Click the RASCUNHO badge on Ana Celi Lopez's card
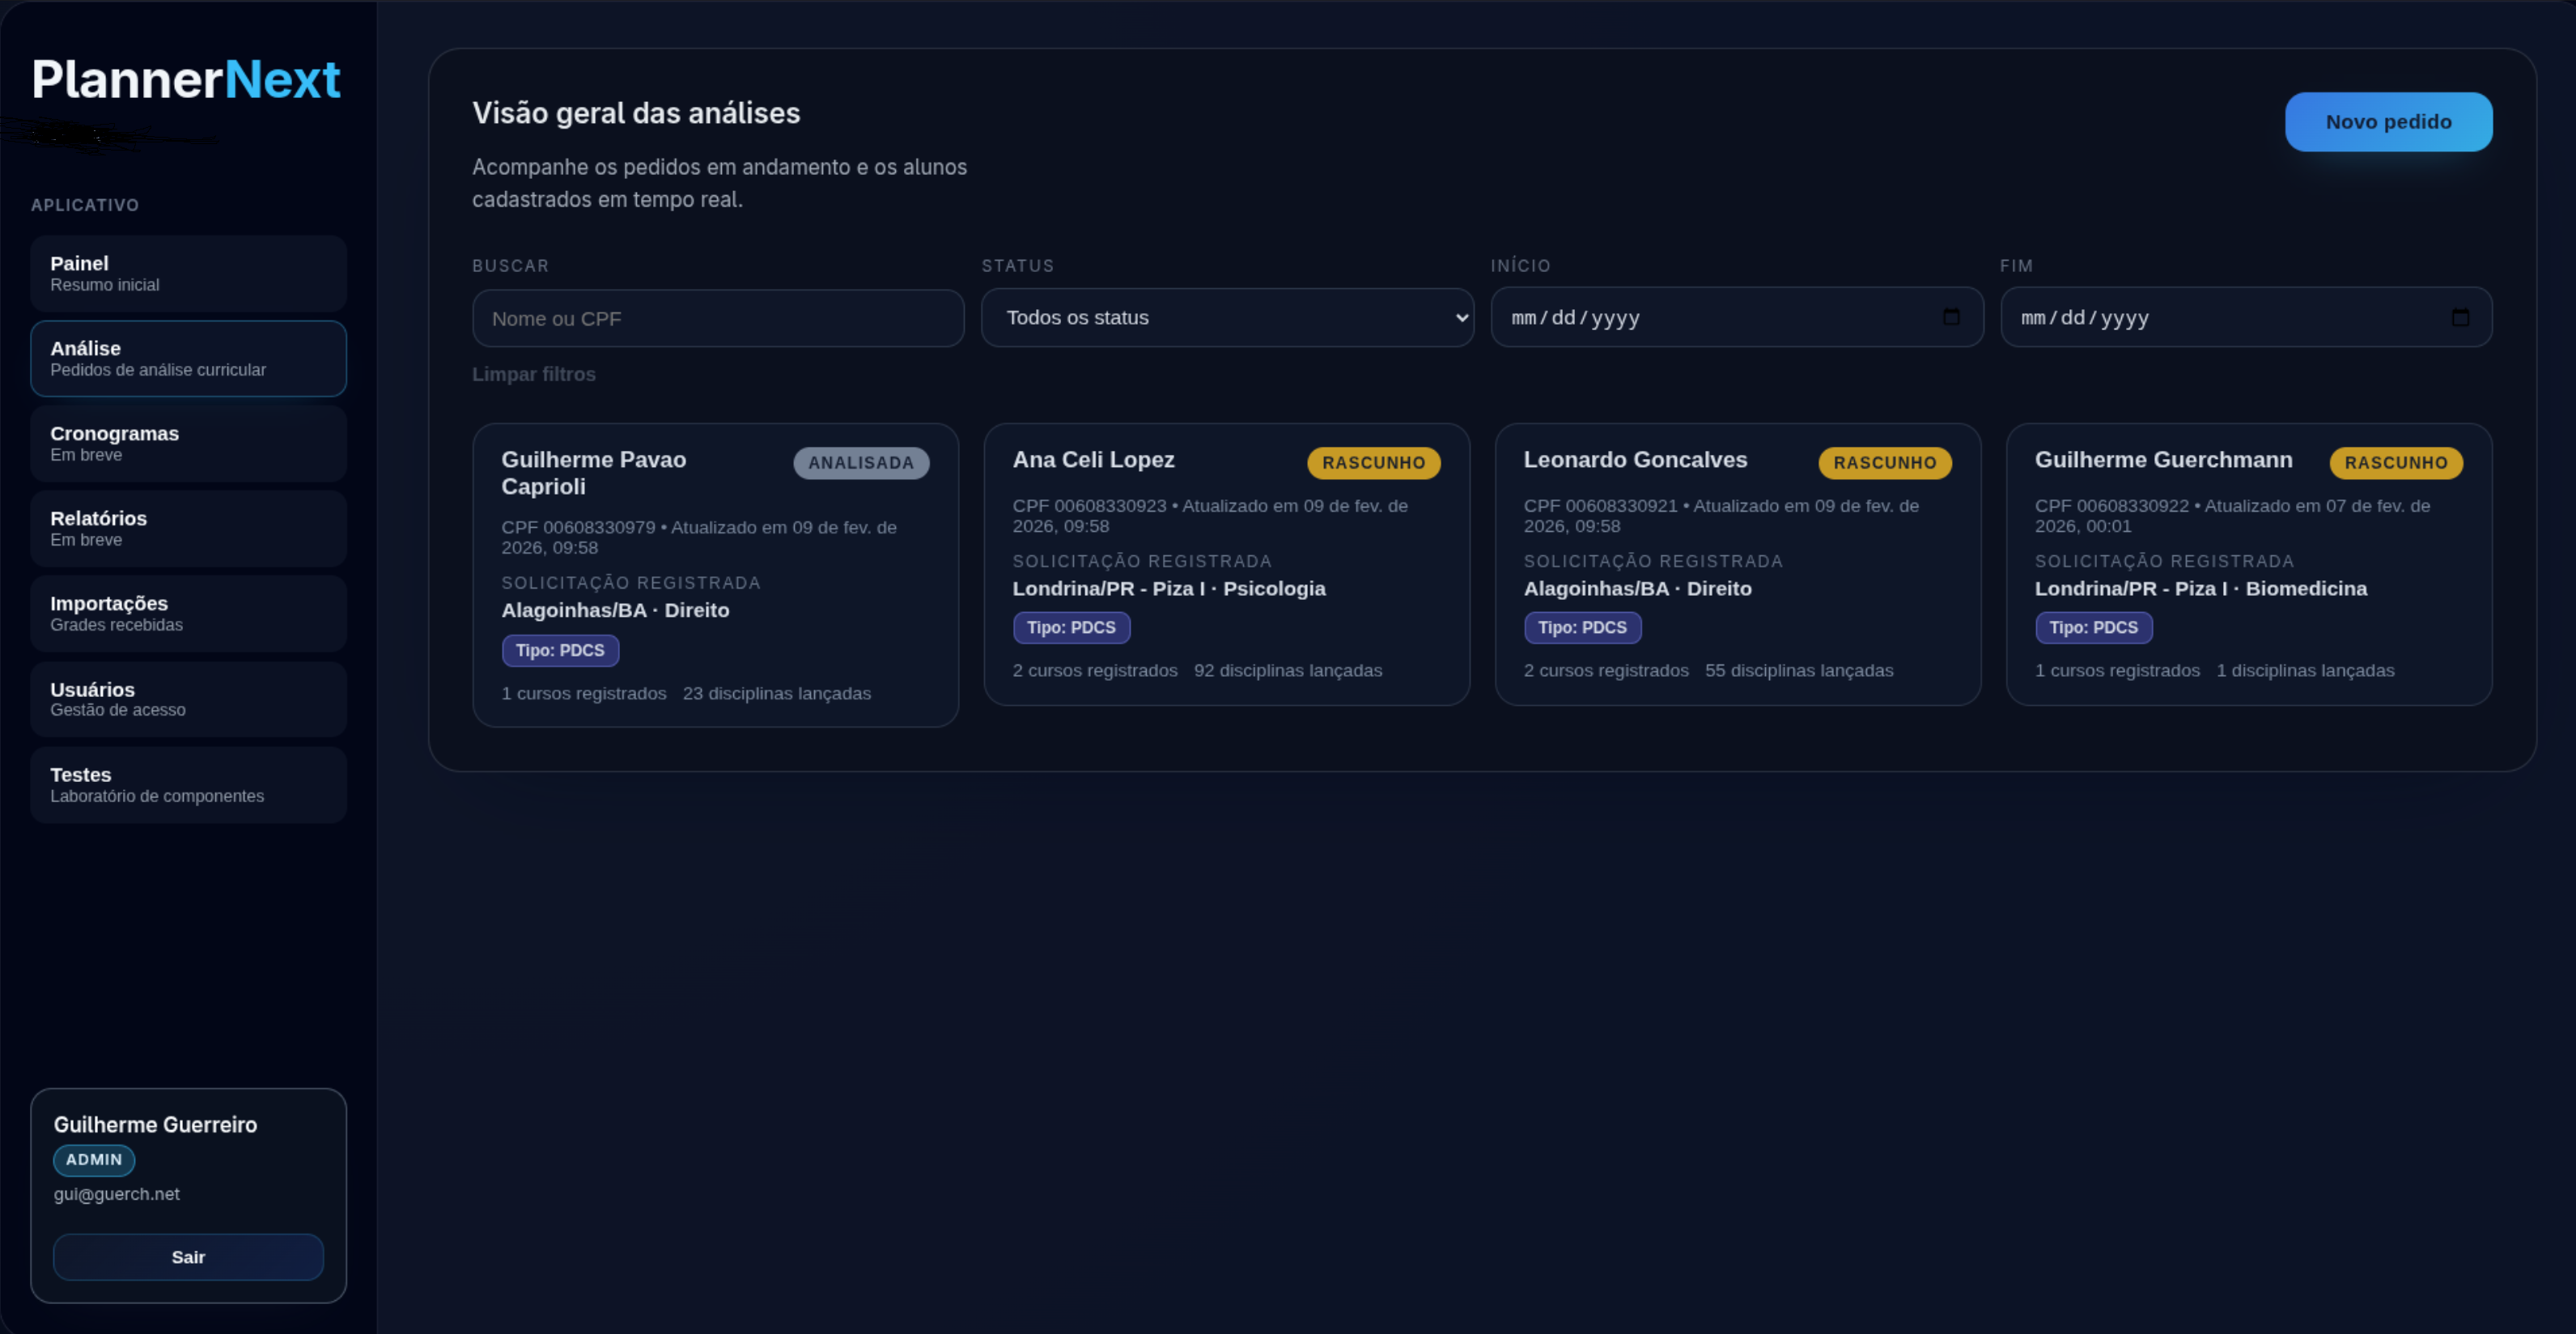This screenshot has height=1334, width=2576. tap(1373, 462)
